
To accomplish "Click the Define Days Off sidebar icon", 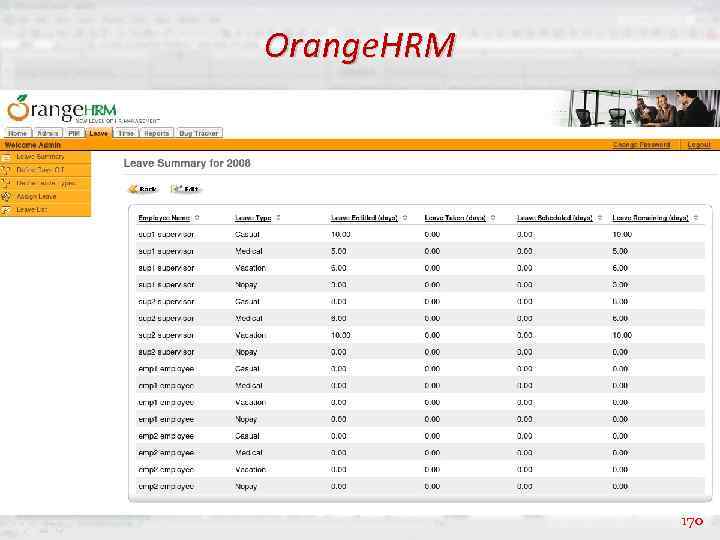I will 6,170.
